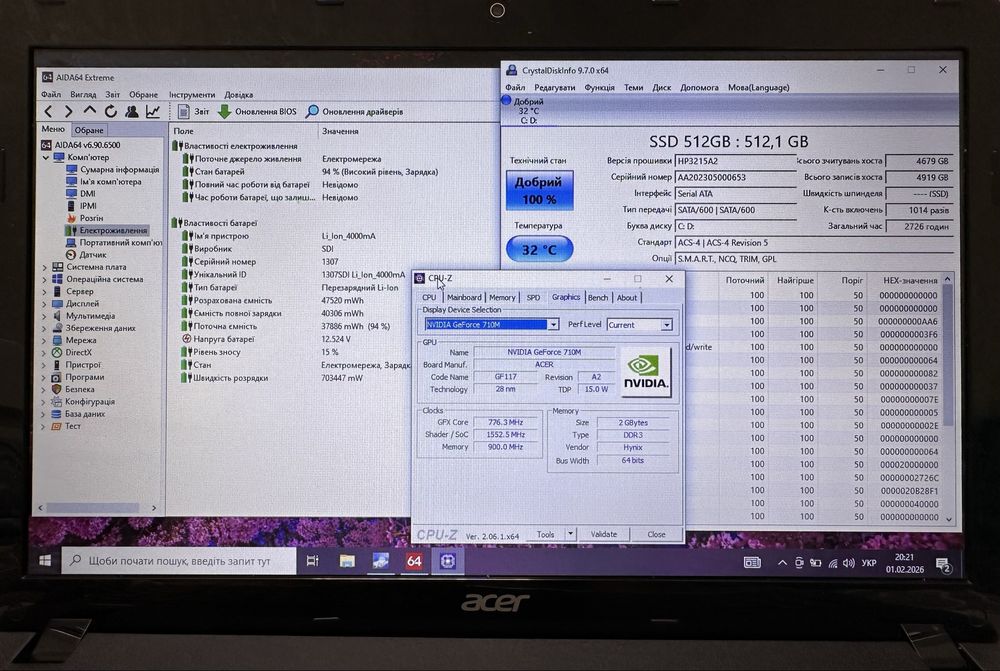Open Мова(Language) menu in CrystalDiskInfo

point(758,87)
